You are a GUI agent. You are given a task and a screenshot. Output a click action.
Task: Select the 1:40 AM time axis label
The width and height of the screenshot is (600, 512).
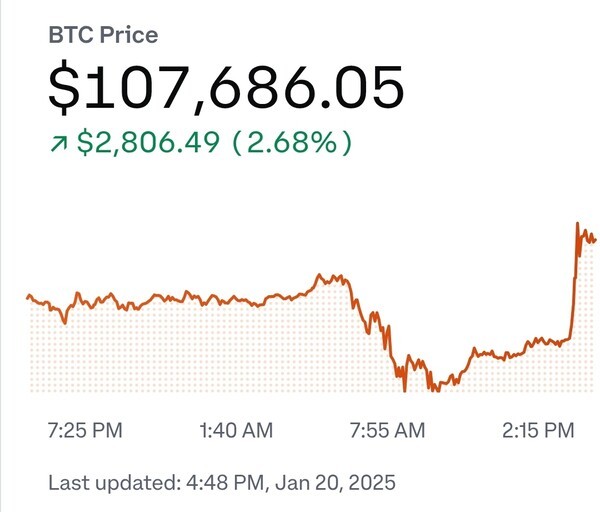point(236,431)
